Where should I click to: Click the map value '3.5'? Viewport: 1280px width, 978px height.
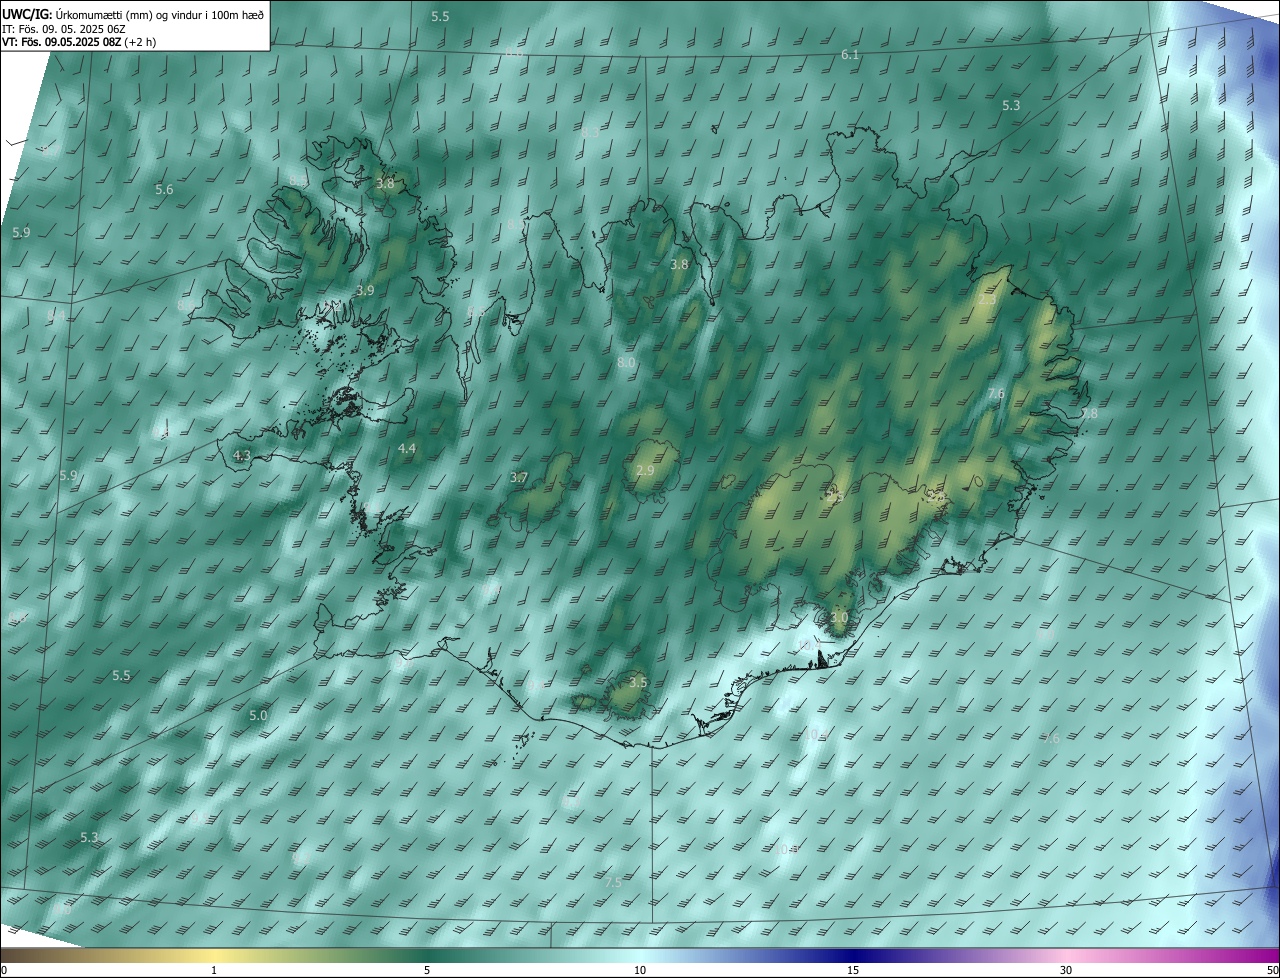pos(638,683)
